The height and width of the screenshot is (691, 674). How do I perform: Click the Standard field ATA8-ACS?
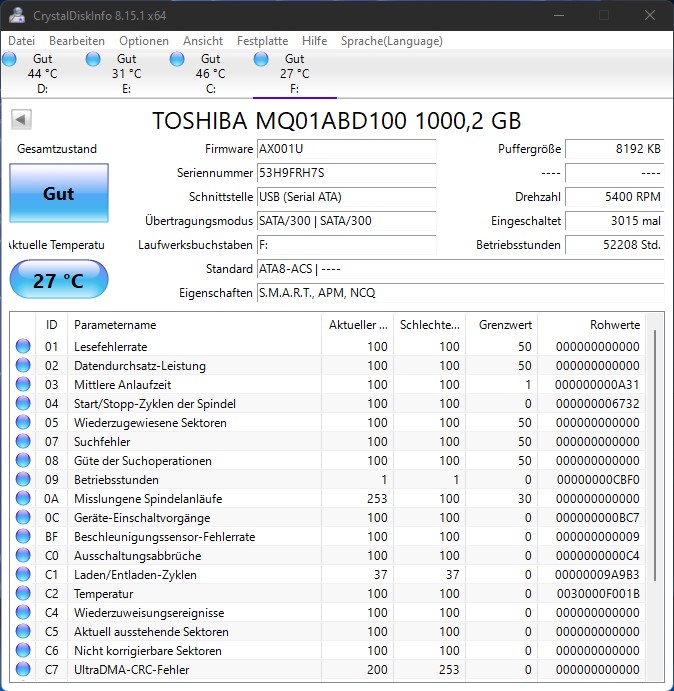[x=461, y=269]
